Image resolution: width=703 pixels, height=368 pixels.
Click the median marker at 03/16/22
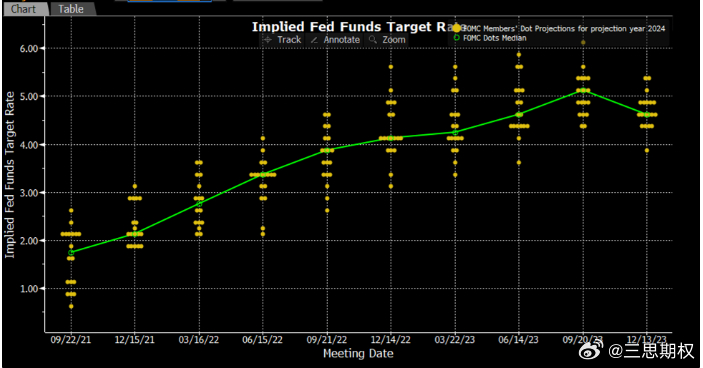pos(199,204)
